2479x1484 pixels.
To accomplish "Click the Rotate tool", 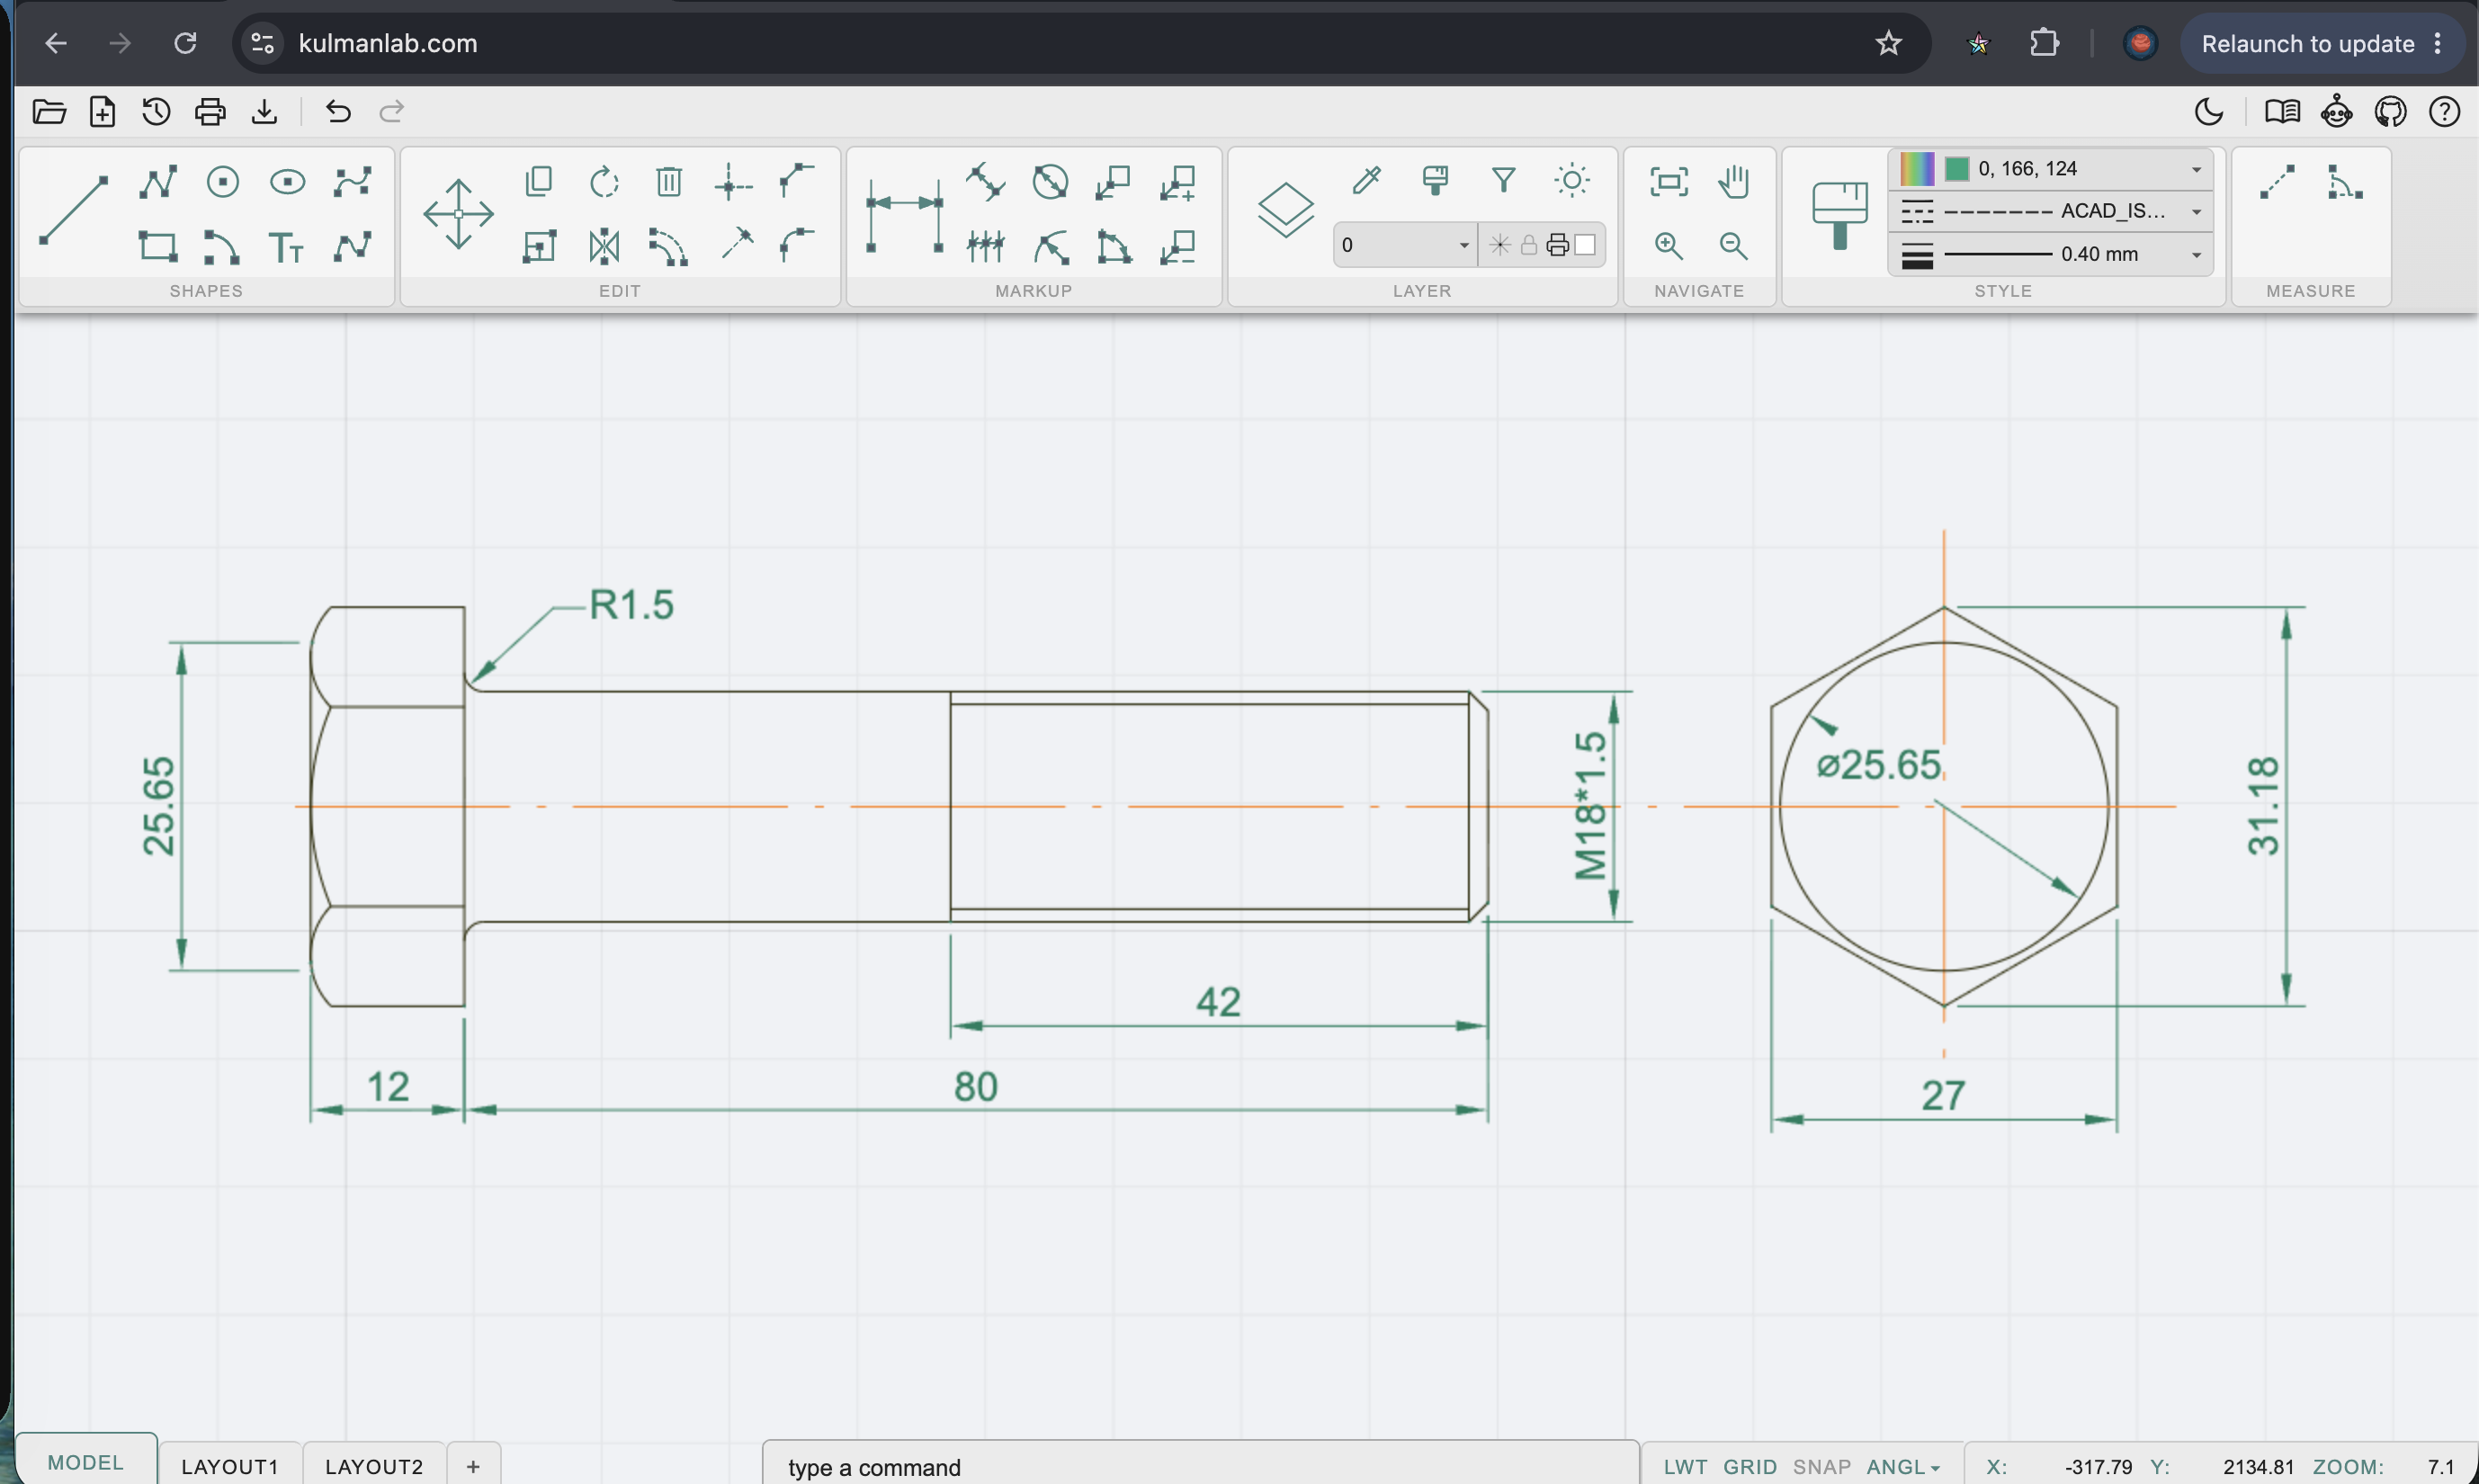I will click(x=604, y=182).
